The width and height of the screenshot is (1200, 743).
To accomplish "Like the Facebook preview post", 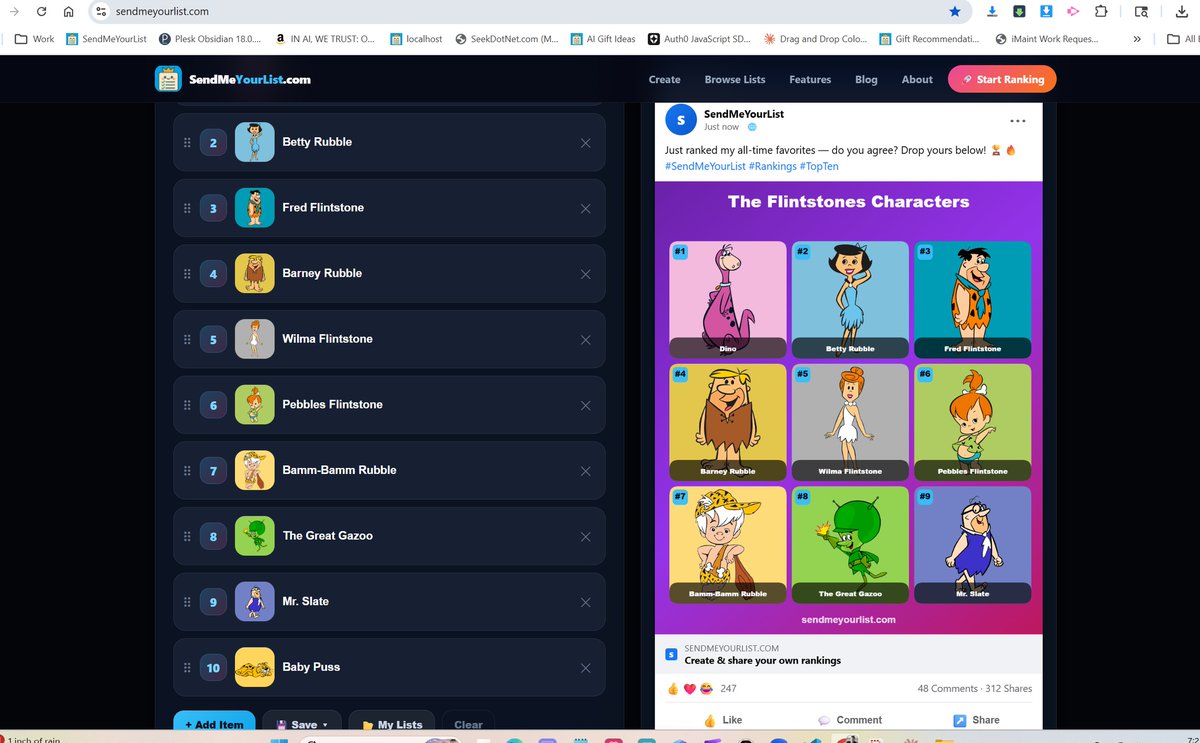I will [x=722, y=720].
